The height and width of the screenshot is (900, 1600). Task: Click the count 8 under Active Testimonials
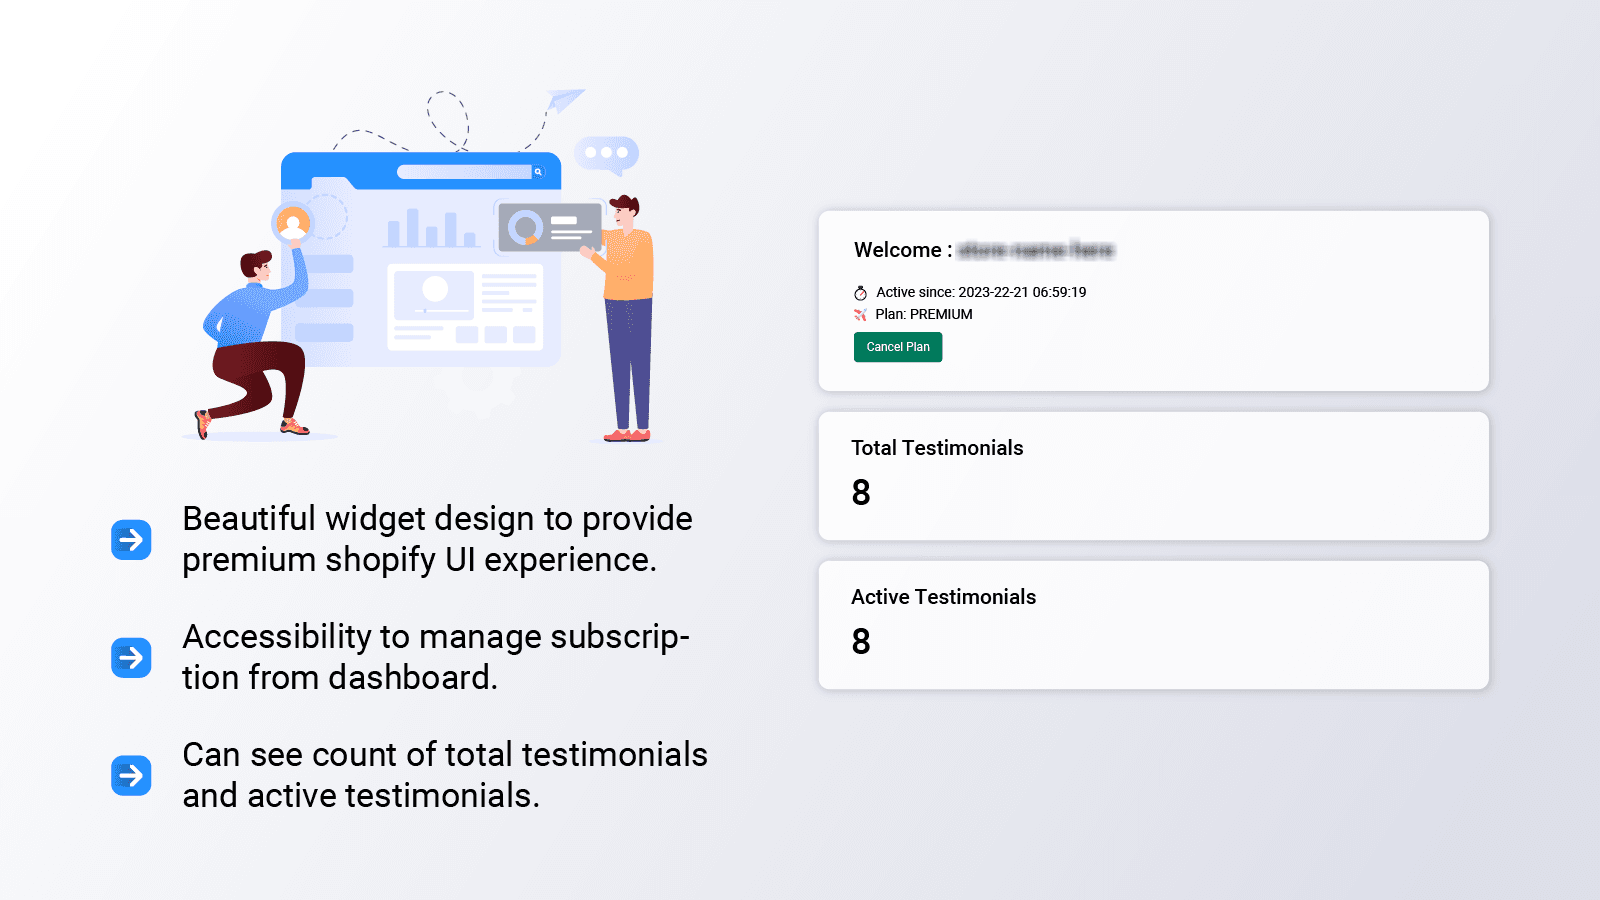(860, 643)
